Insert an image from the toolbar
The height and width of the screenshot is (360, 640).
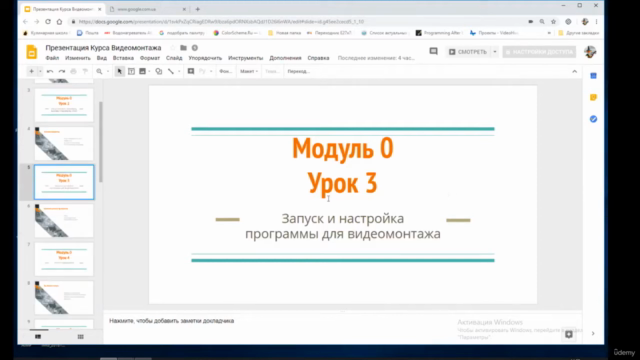pos(142,71)
